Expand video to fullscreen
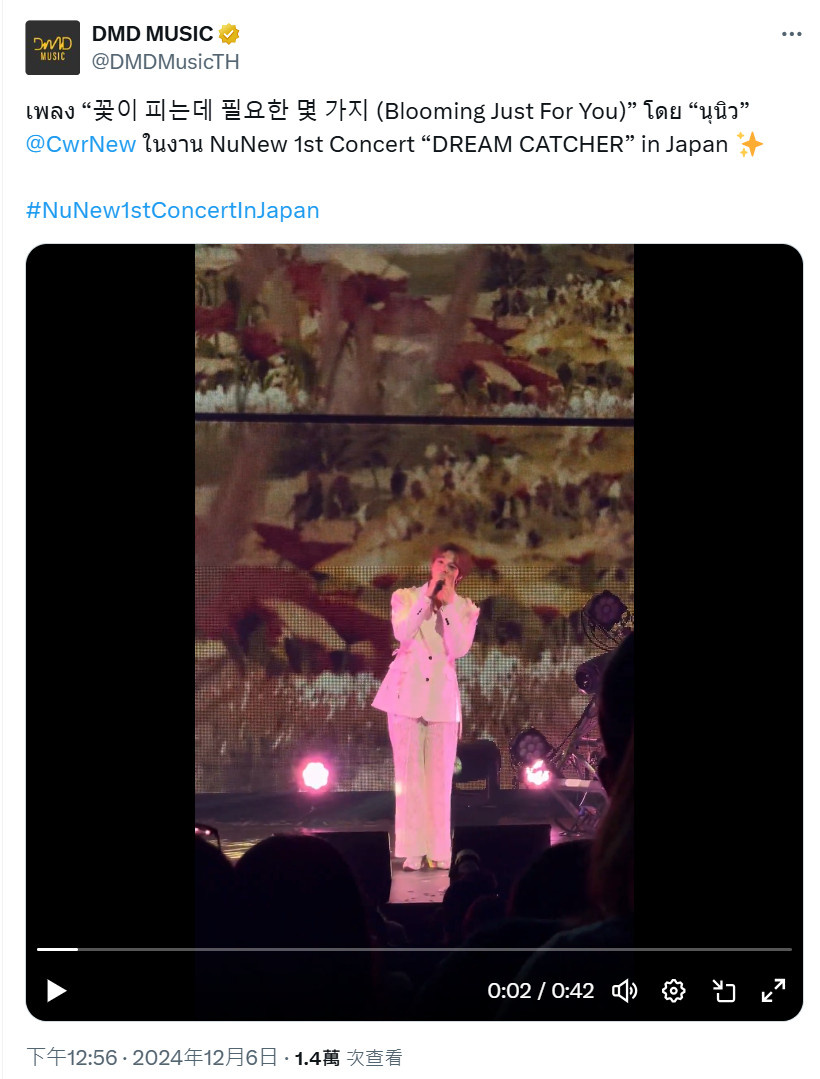This screenshot has height=1079, width=820. [773, 991]
